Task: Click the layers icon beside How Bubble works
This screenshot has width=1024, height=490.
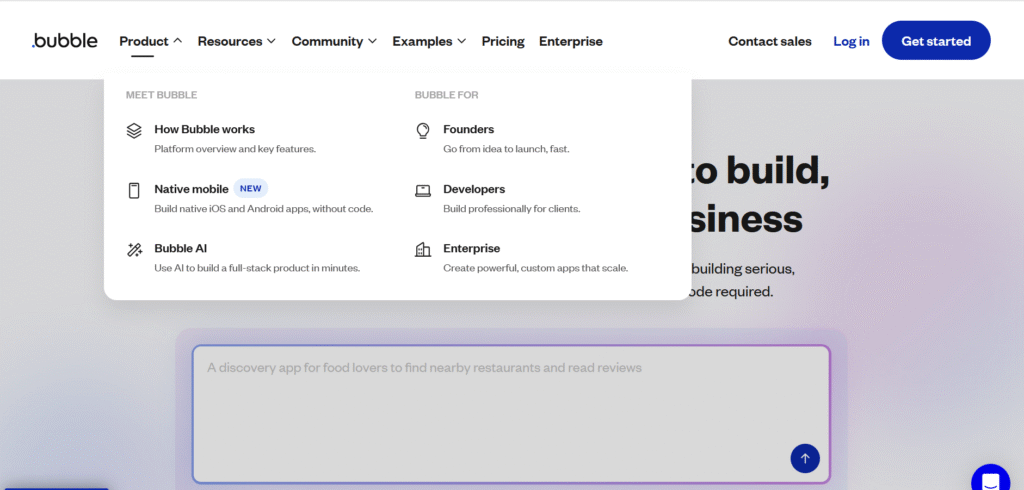Action: pos(134,130)
